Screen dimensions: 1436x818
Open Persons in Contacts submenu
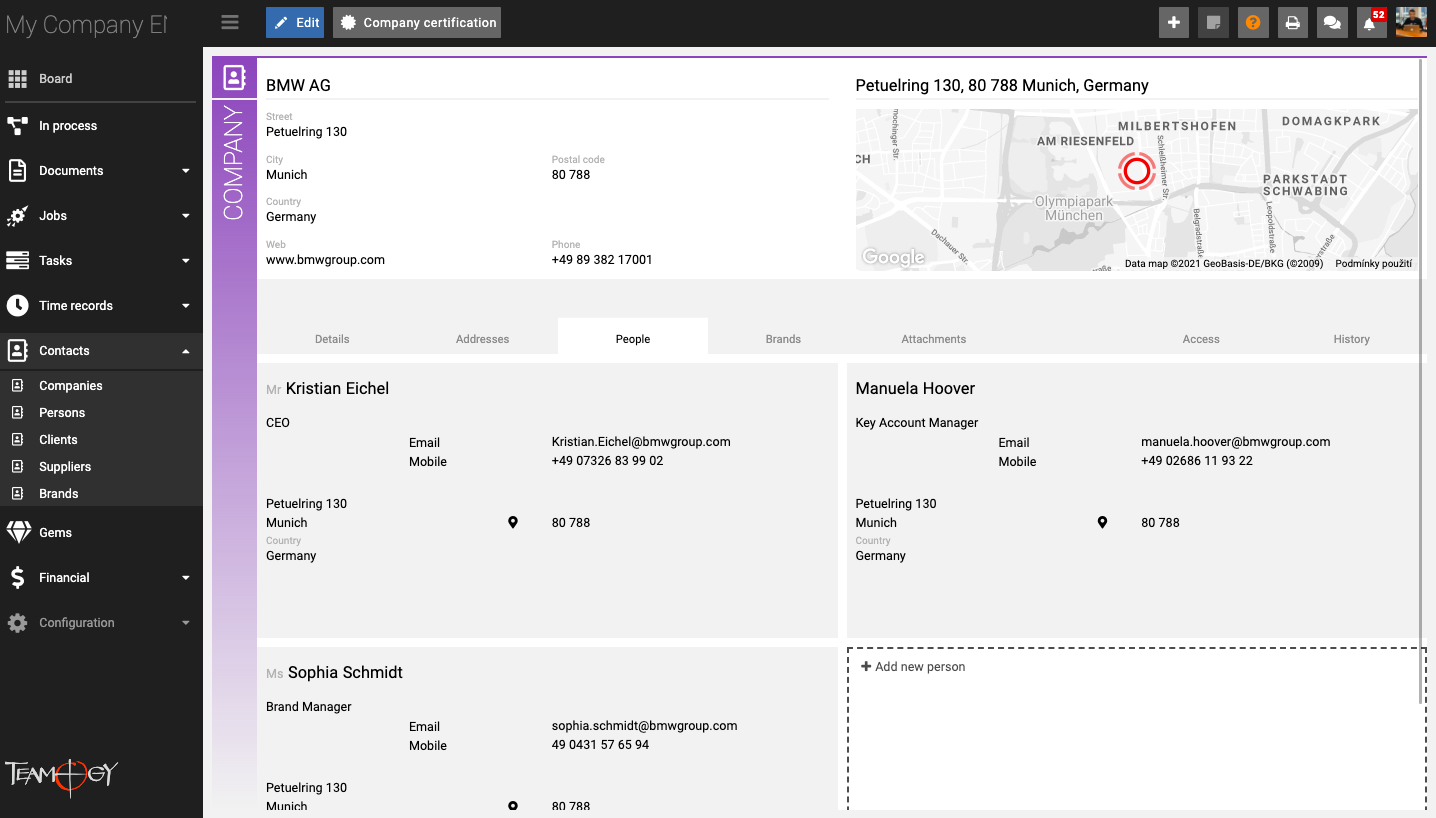click(x=62, y=413)
